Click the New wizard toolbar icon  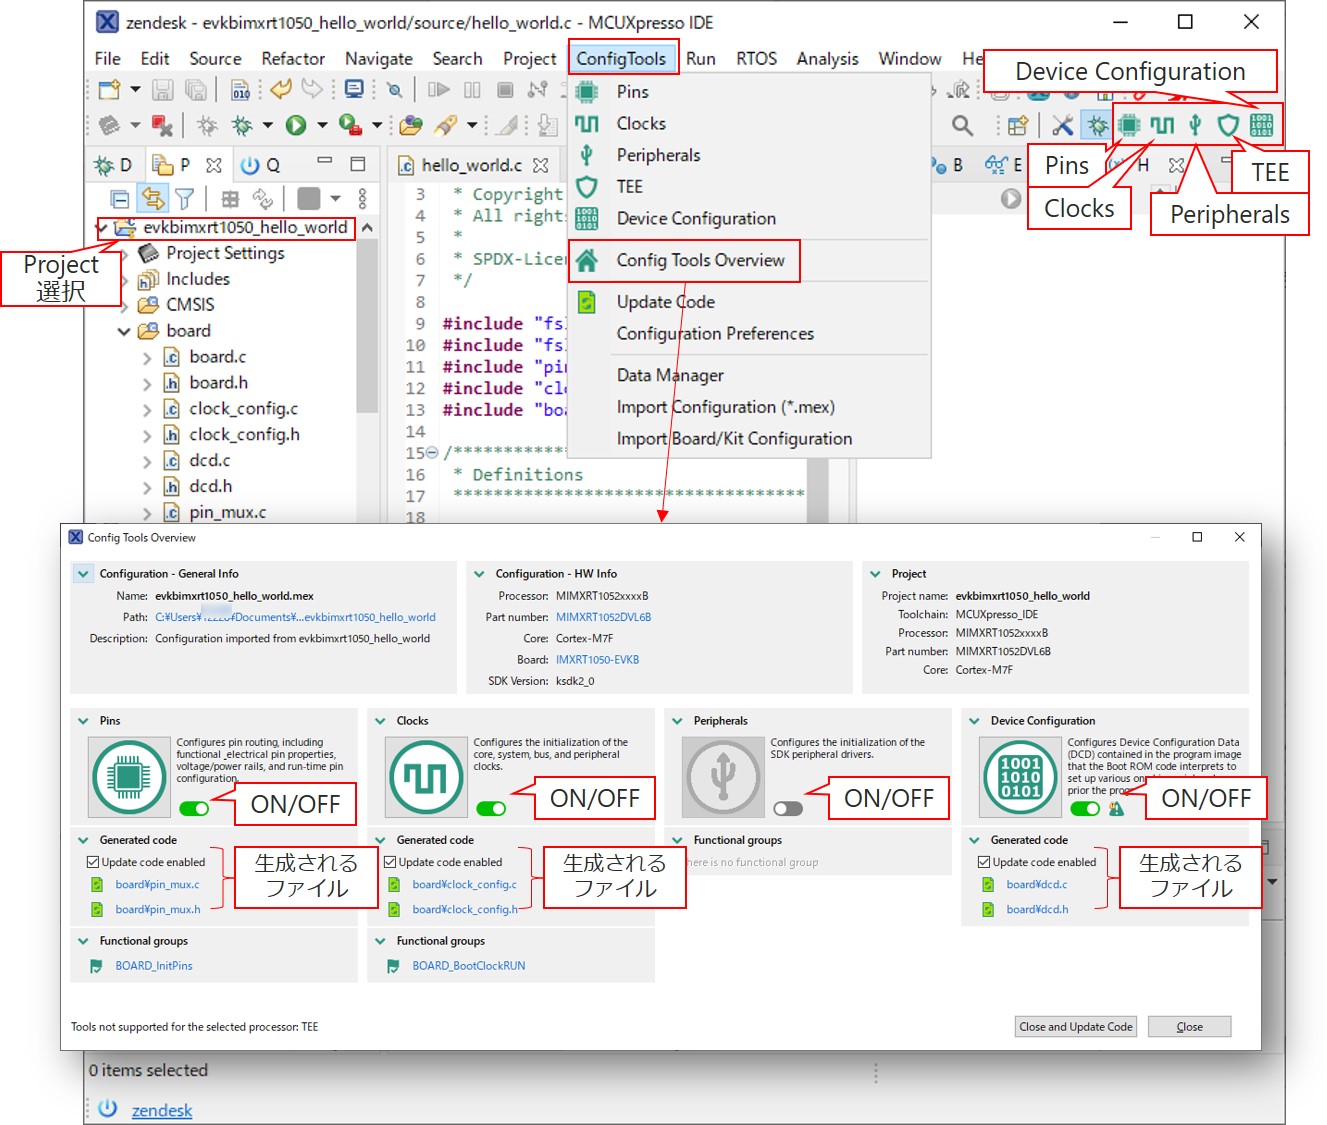pyautogui.click(x=109, y=90)
